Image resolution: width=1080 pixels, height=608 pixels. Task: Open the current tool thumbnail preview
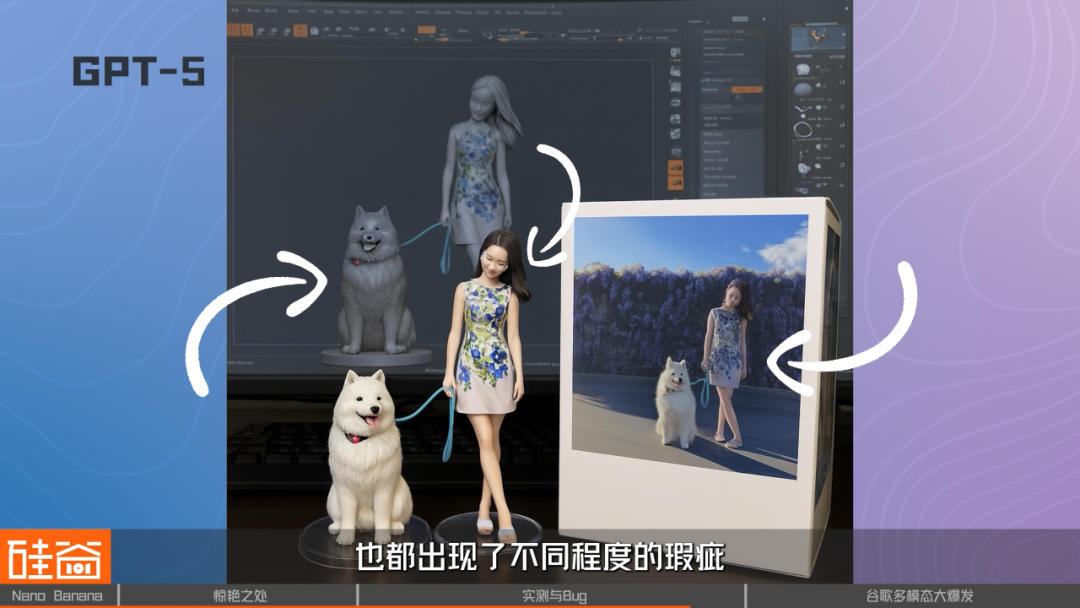pos(818,37)
